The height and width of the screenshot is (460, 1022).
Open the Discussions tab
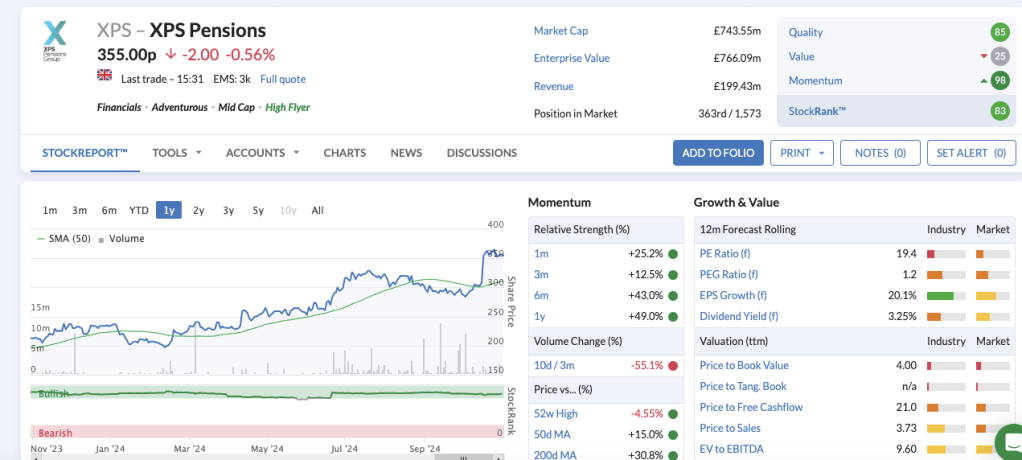481,153
